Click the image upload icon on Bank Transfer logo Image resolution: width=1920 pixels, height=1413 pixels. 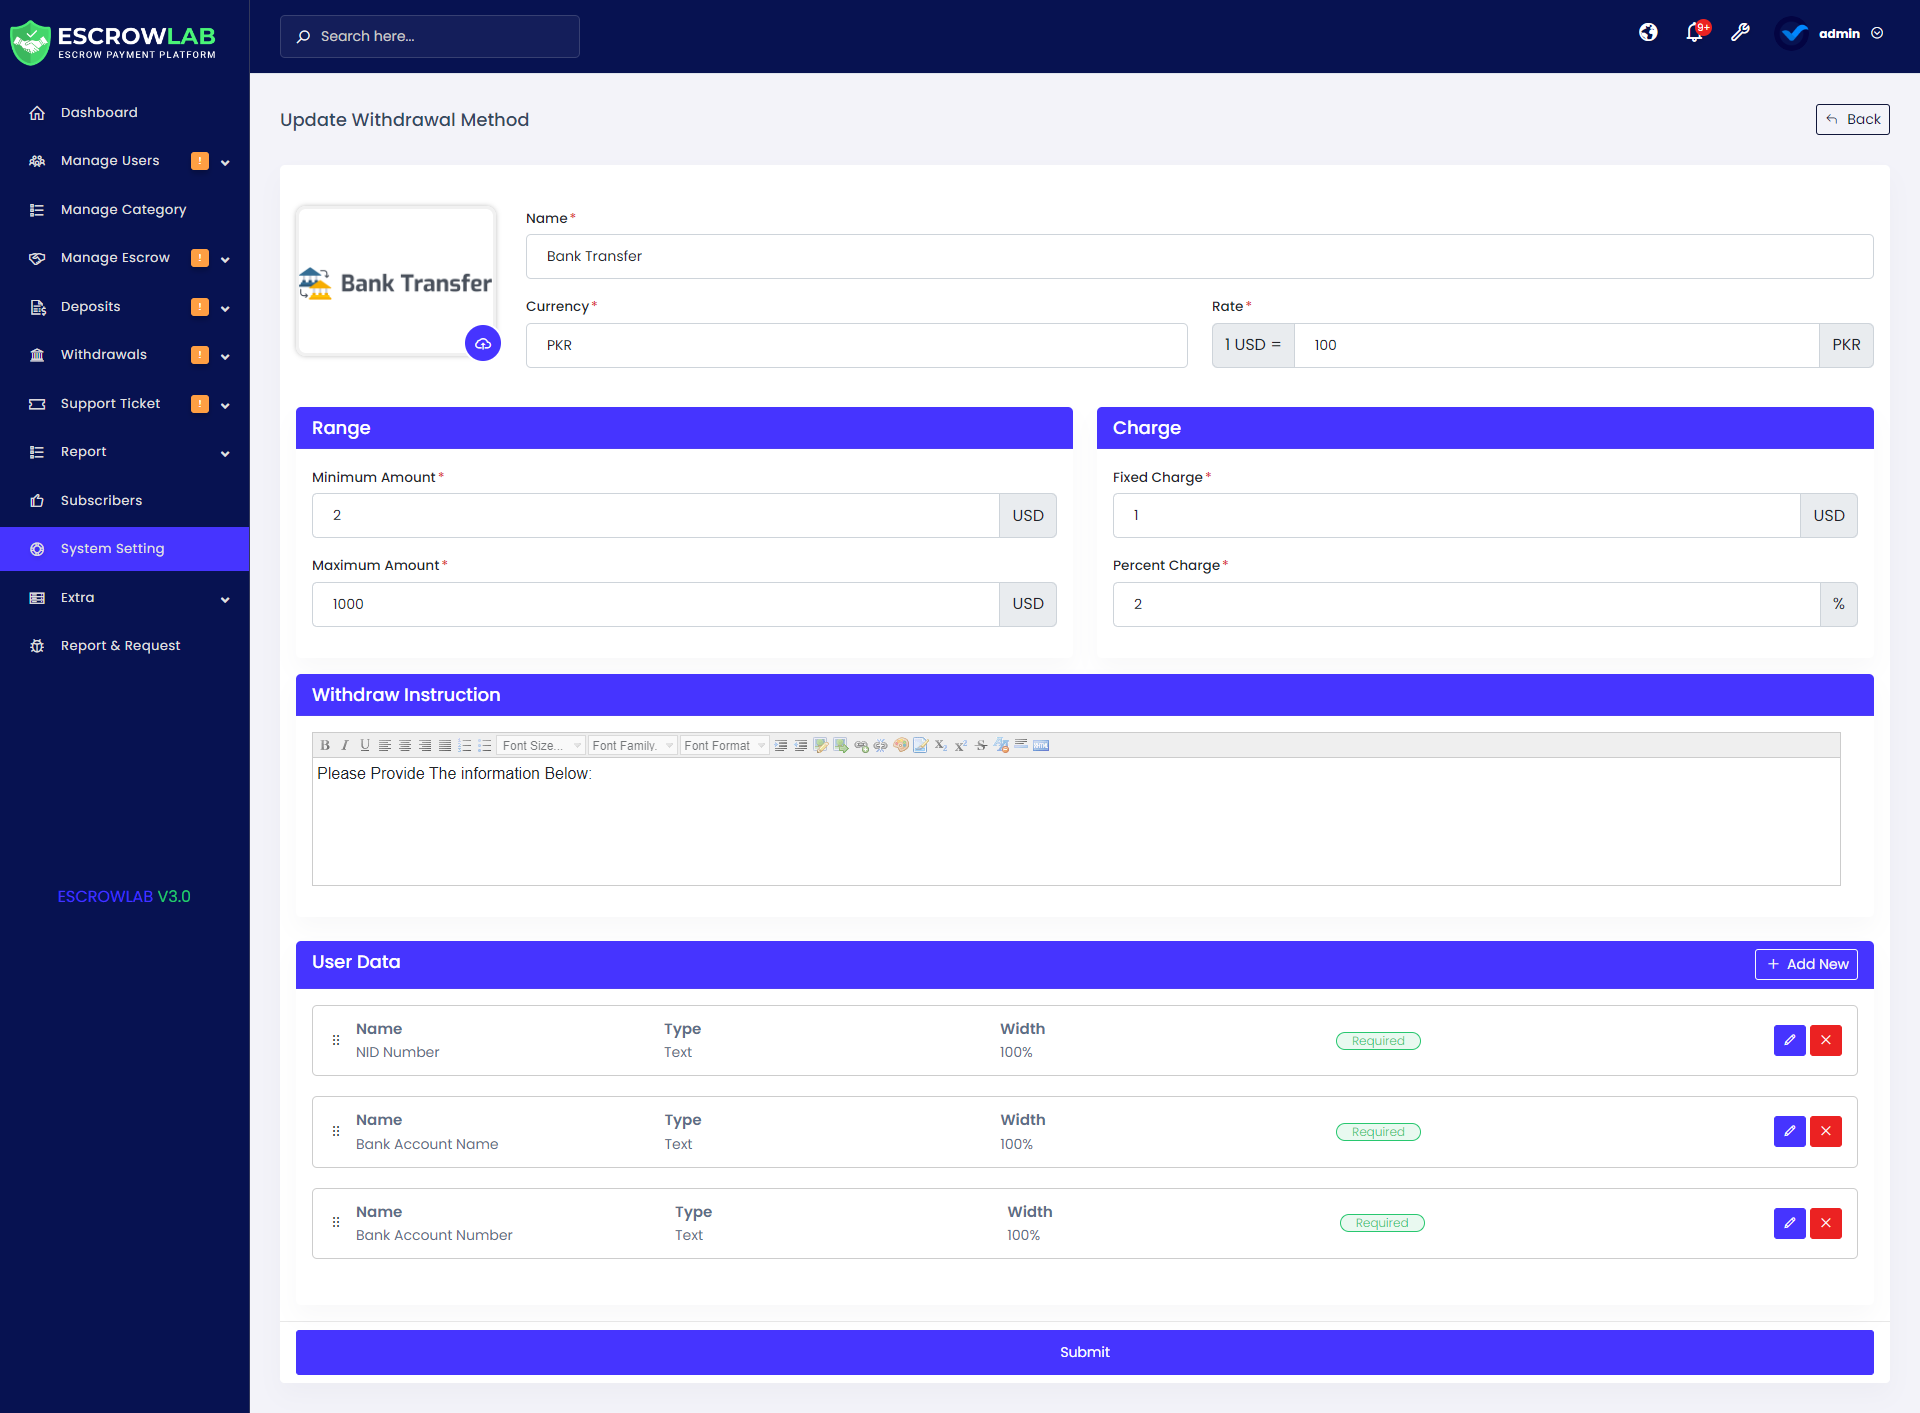[x=483, y=343]
